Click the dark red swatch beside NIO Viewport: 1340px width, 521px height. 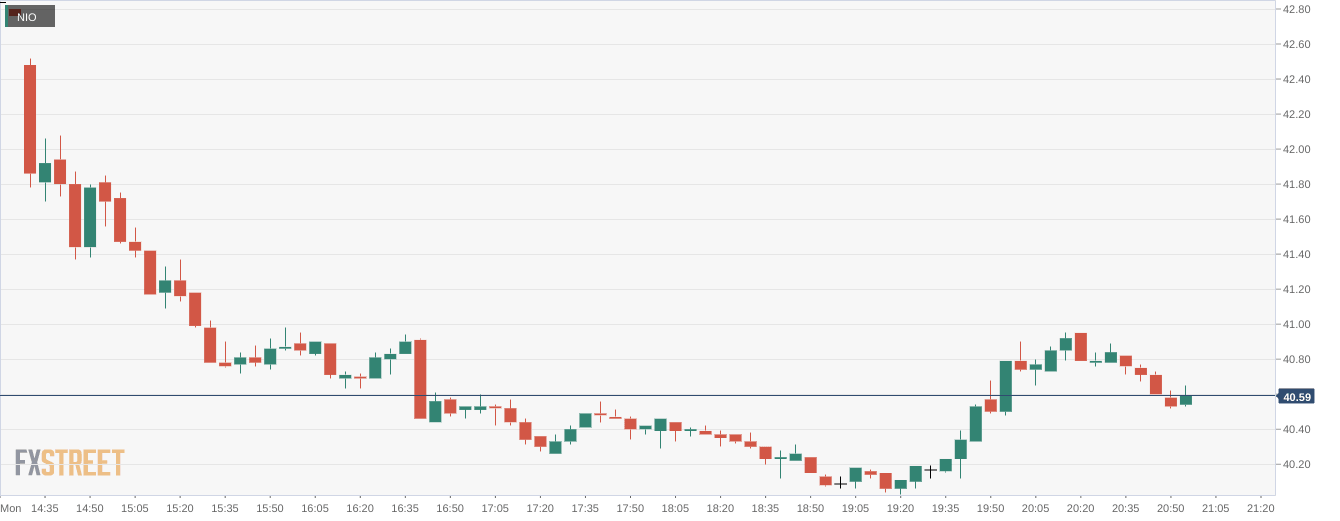[13, 11]
